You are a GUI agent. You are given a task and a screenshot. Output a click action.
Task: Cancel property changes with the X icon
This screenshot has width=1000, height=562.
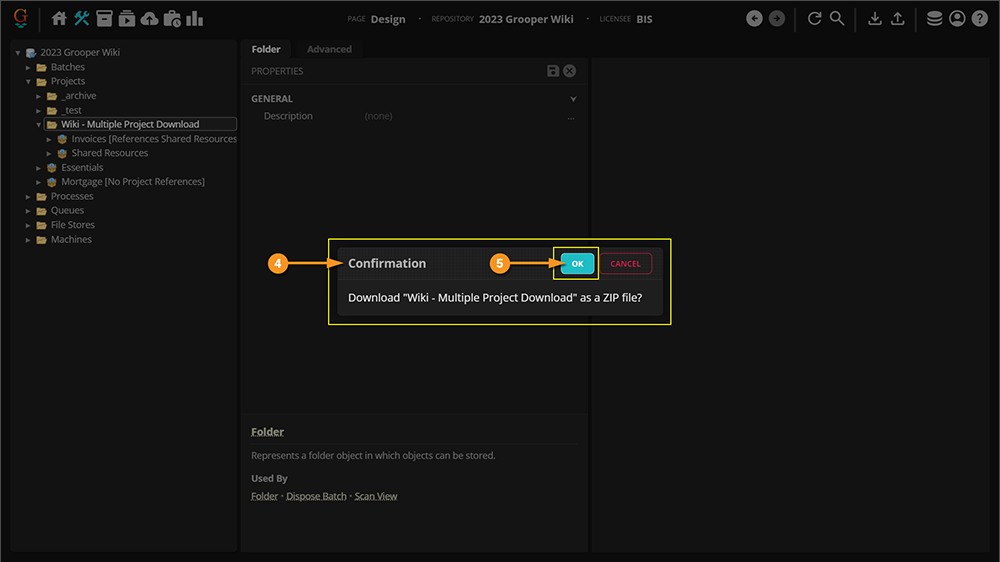570,71
